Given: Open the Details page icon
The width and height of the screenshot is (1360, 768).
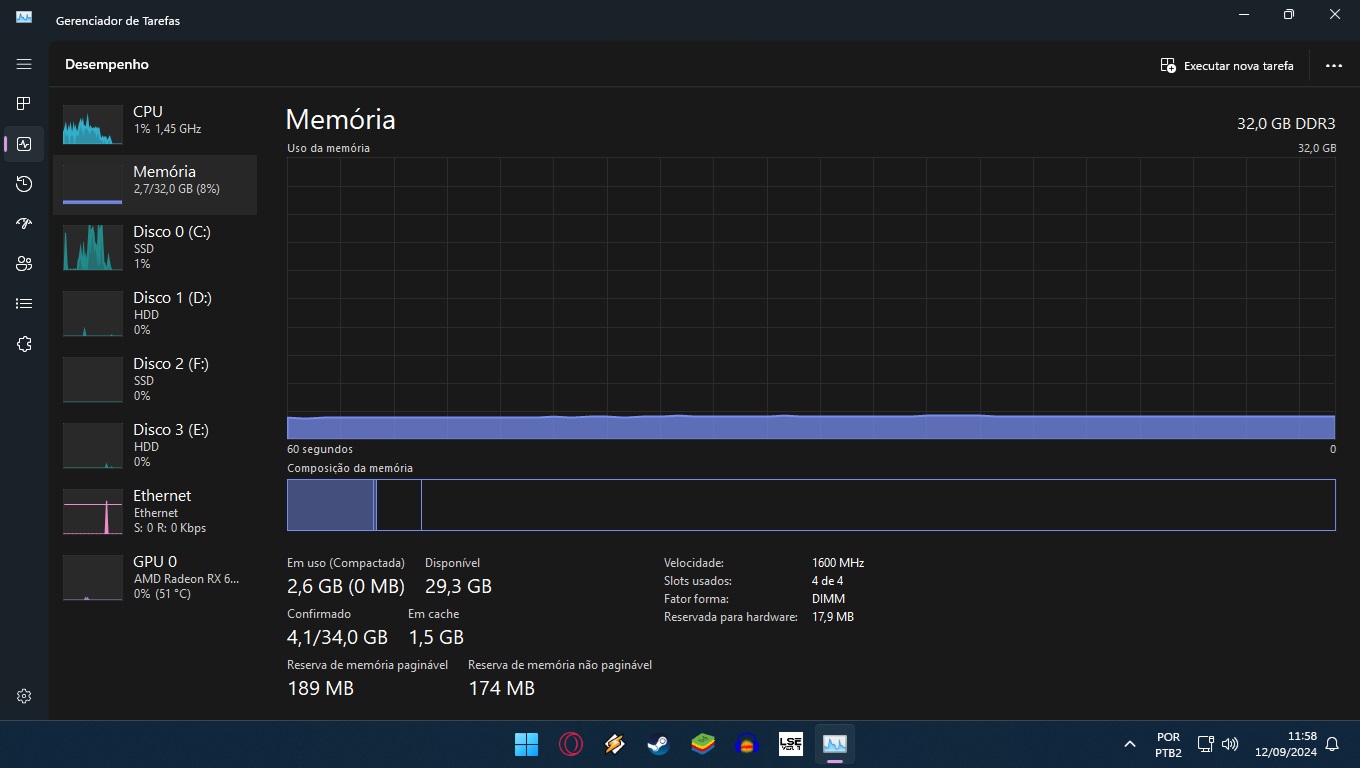Looking at the screenshot, I should [x=24, y=304].
